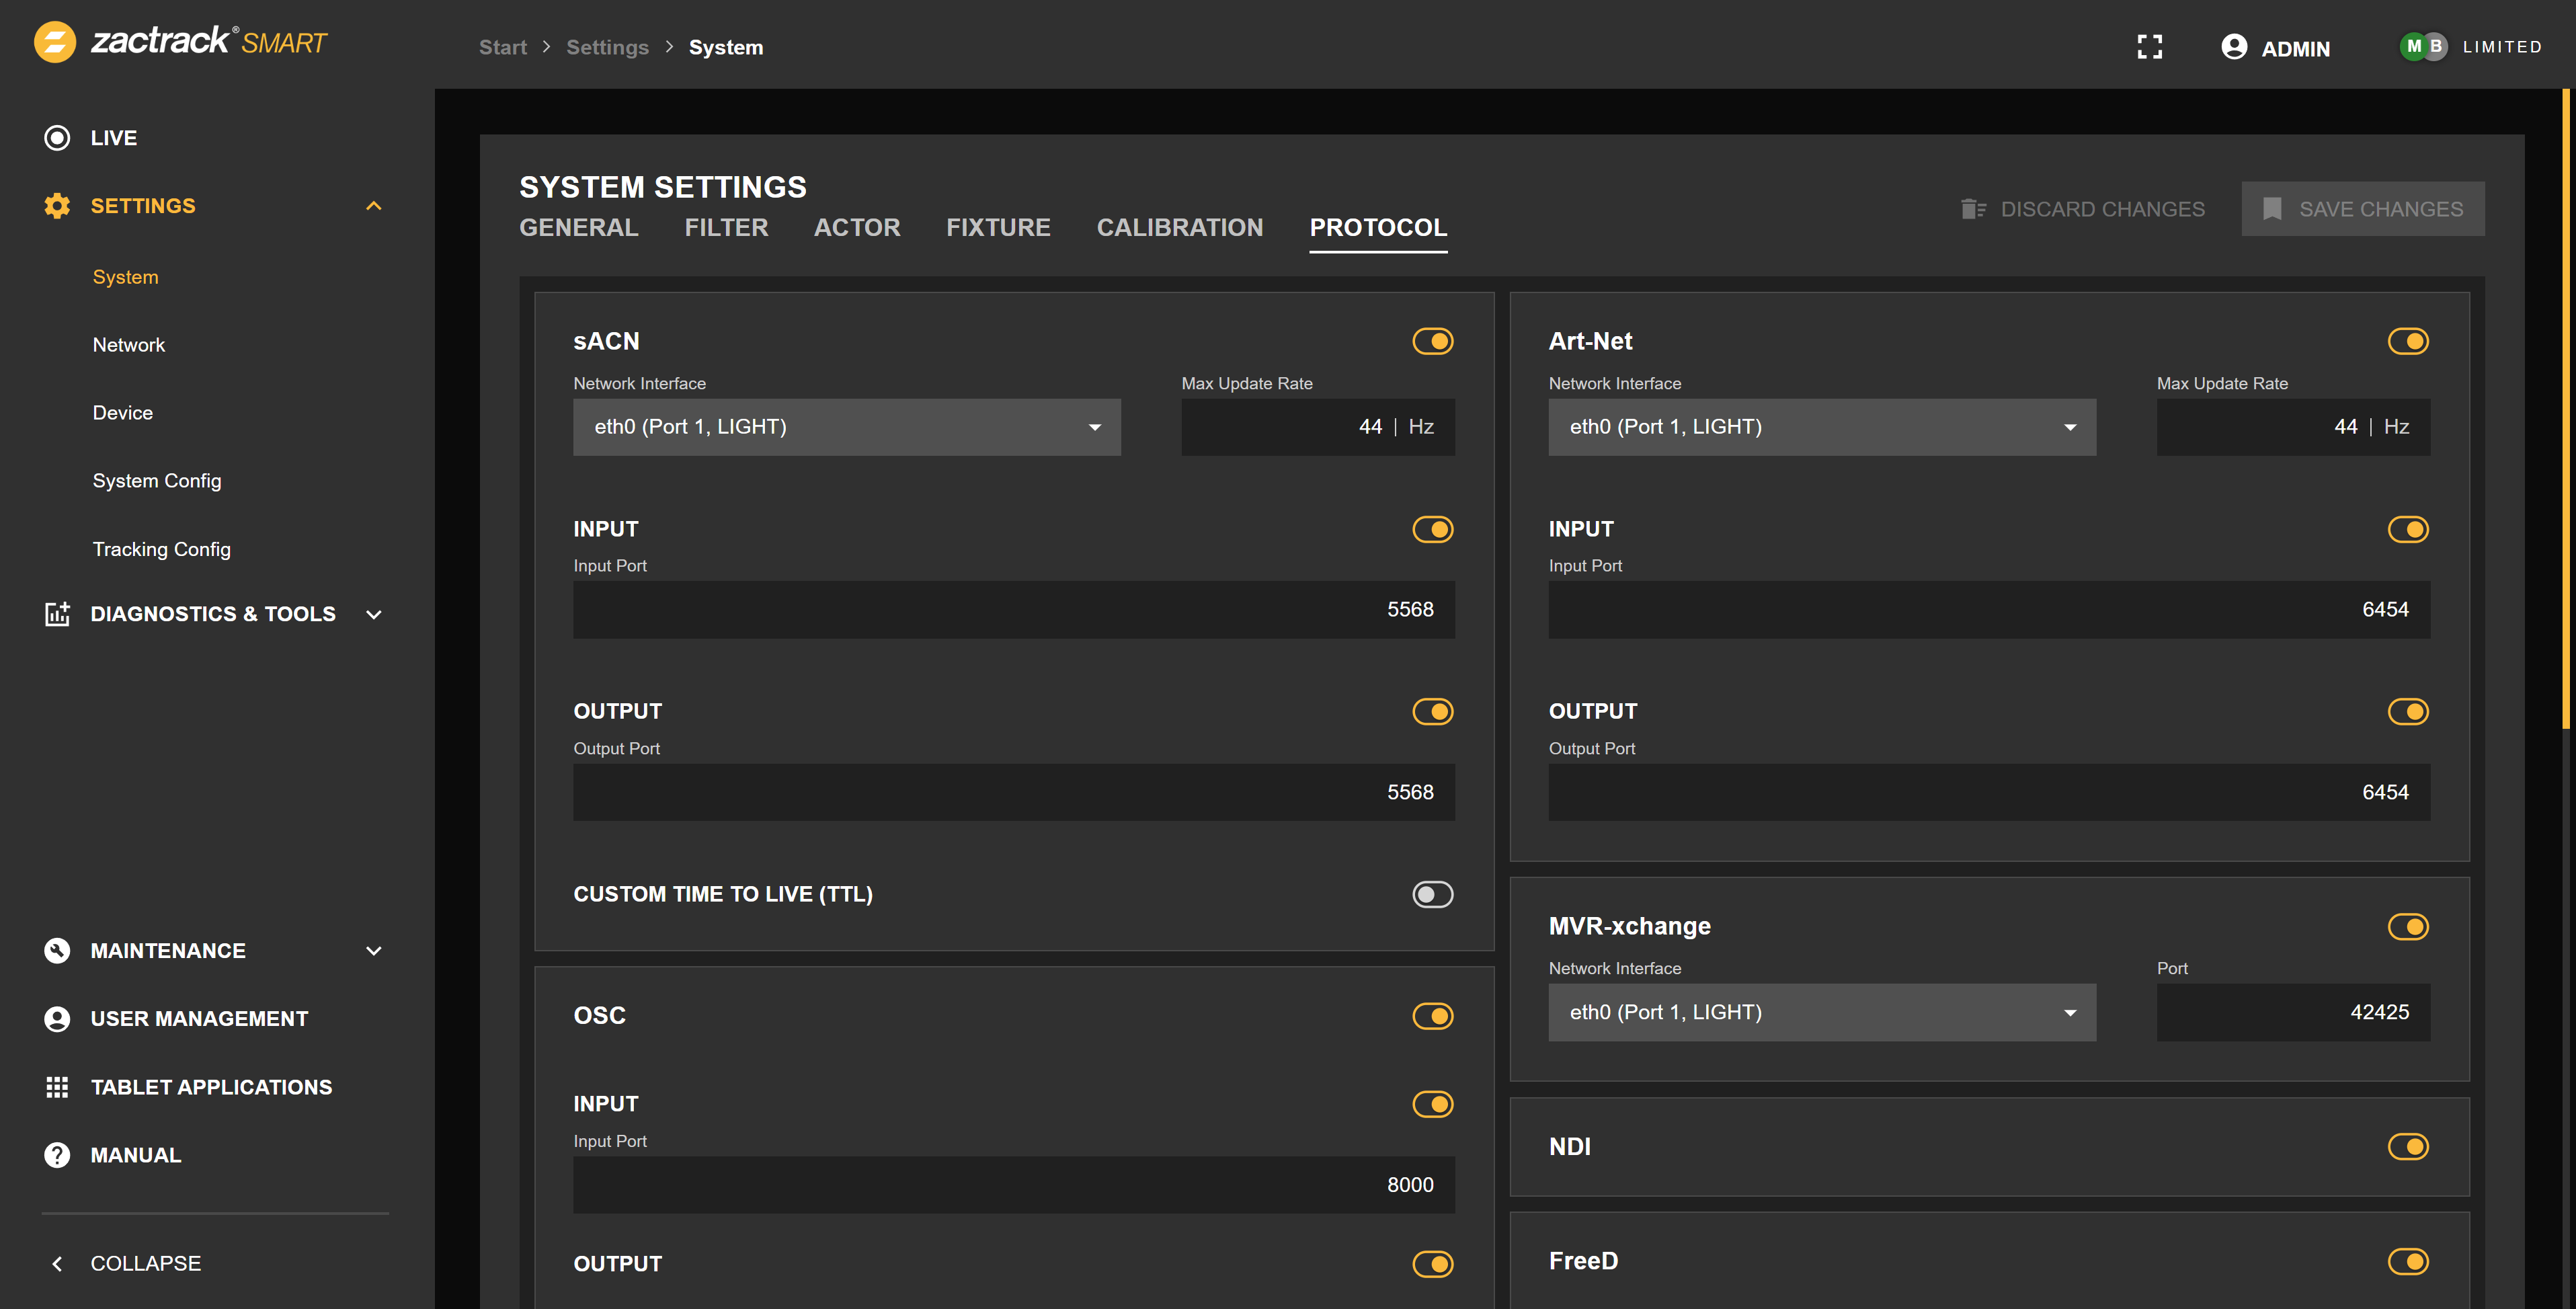2576x1309 pixels.
Task: Toggle Art-Net OUTPUT switch
Action: 2408,712
